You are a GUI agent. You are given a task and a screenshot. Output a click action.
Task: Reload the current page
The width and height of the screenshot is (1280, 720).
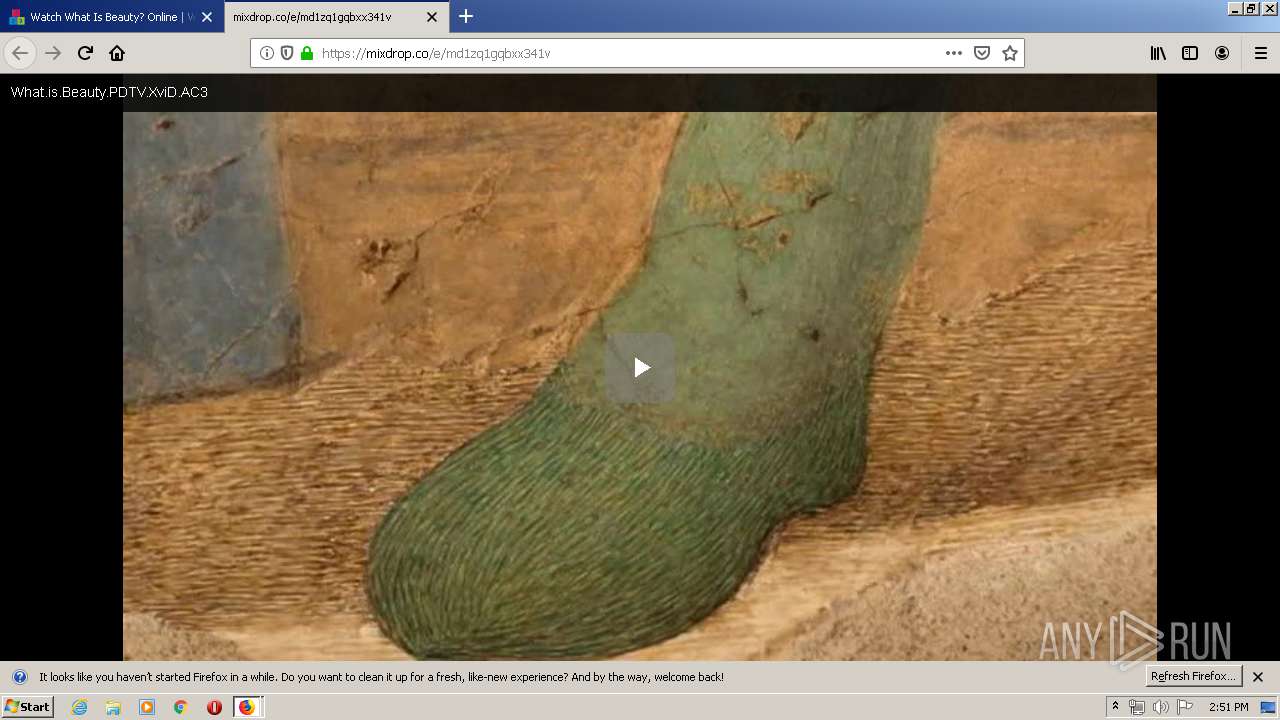point(85,53)
